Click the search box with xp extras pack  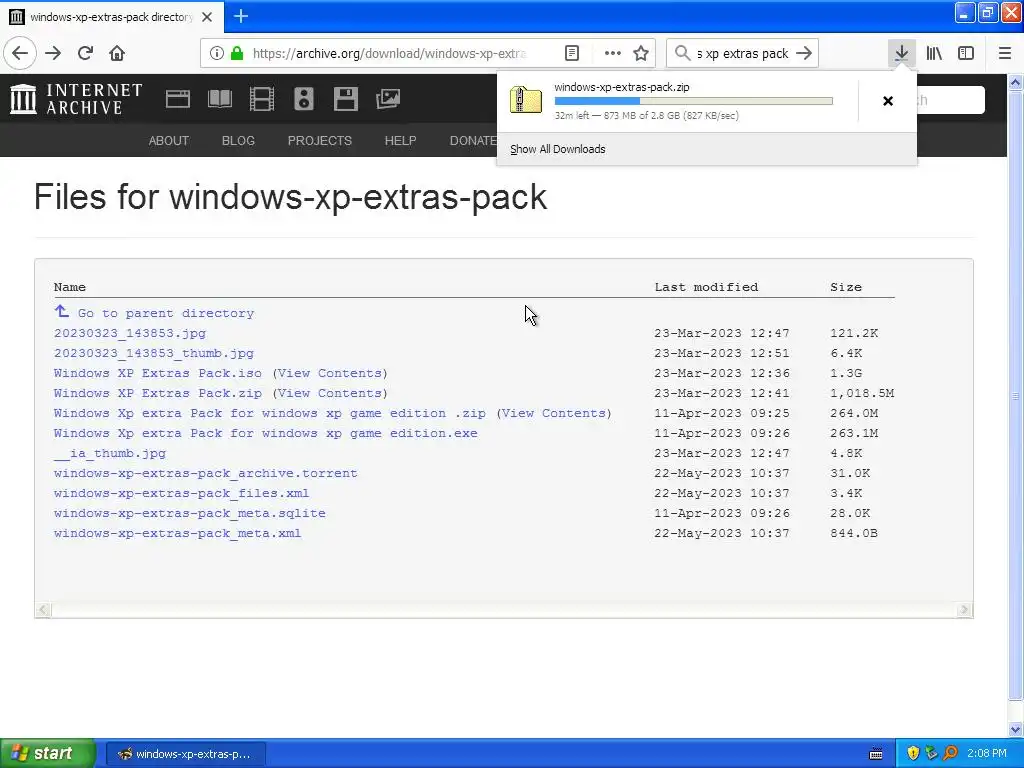pyautogui.click(x=742, y=53)
